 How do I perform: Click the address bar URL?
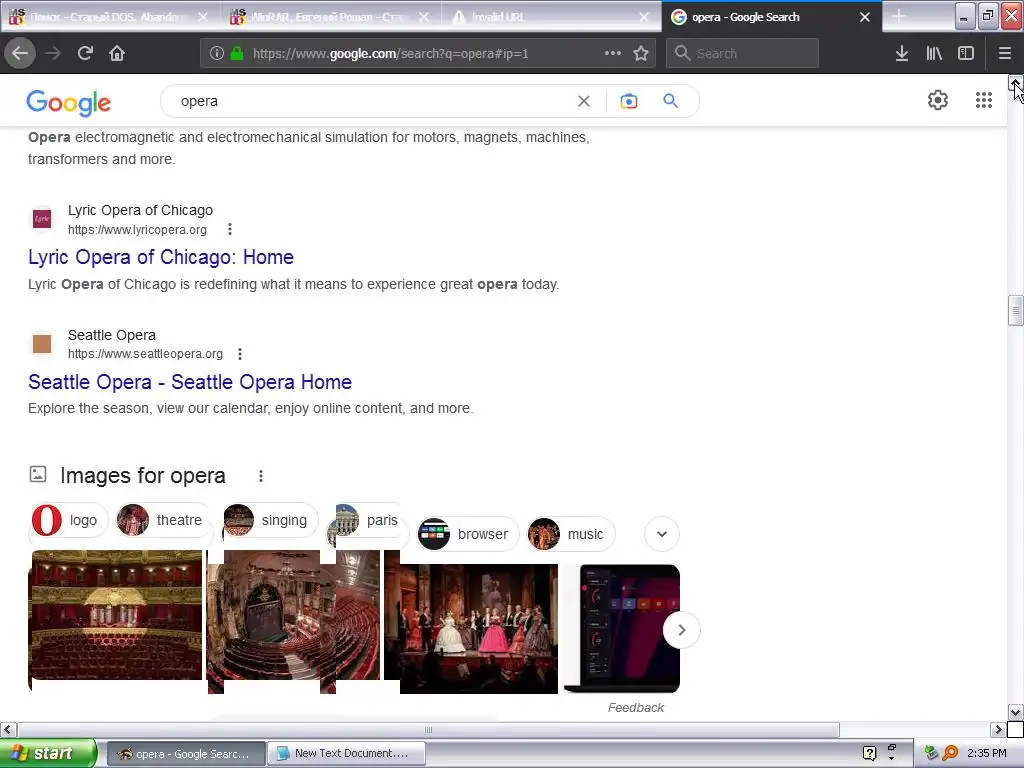tap(390, 54)
